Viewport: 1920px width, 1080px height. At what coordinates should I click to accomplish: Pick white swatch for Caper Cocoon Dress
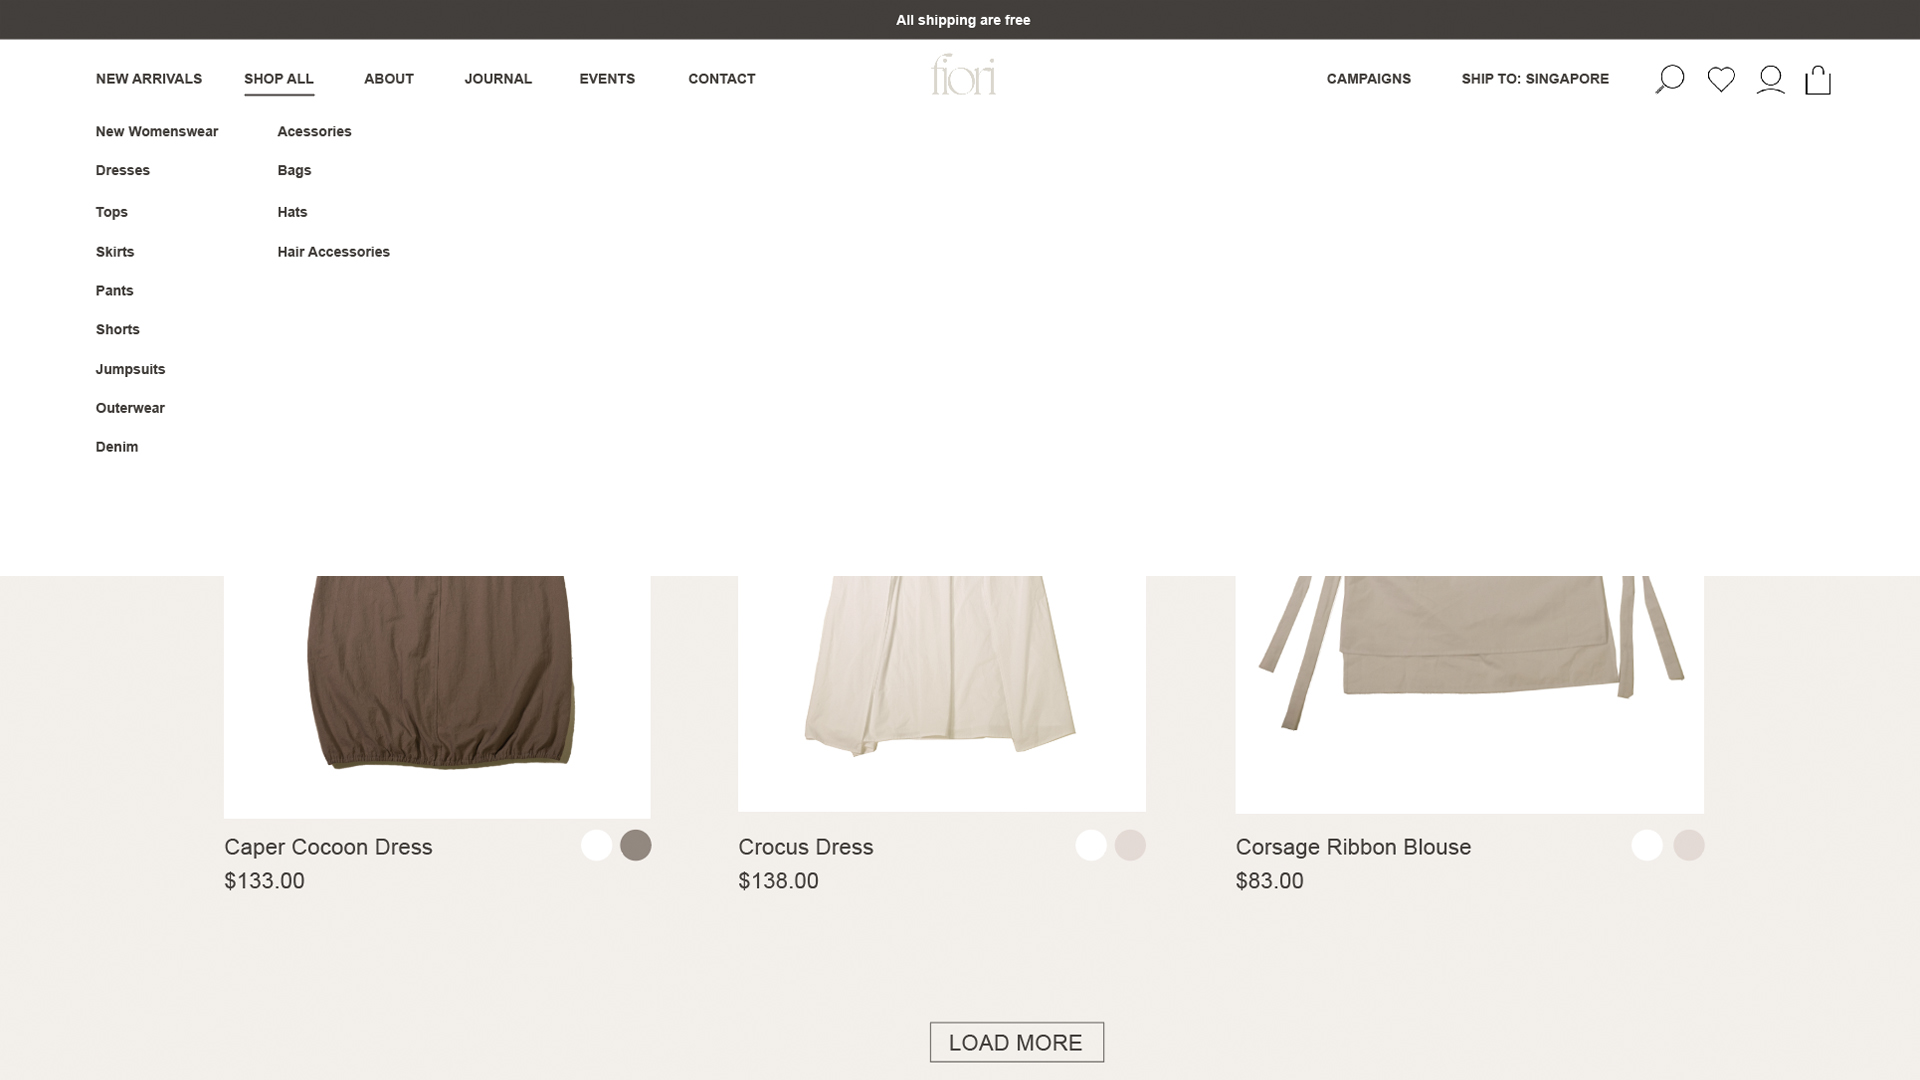coord(596,845)
